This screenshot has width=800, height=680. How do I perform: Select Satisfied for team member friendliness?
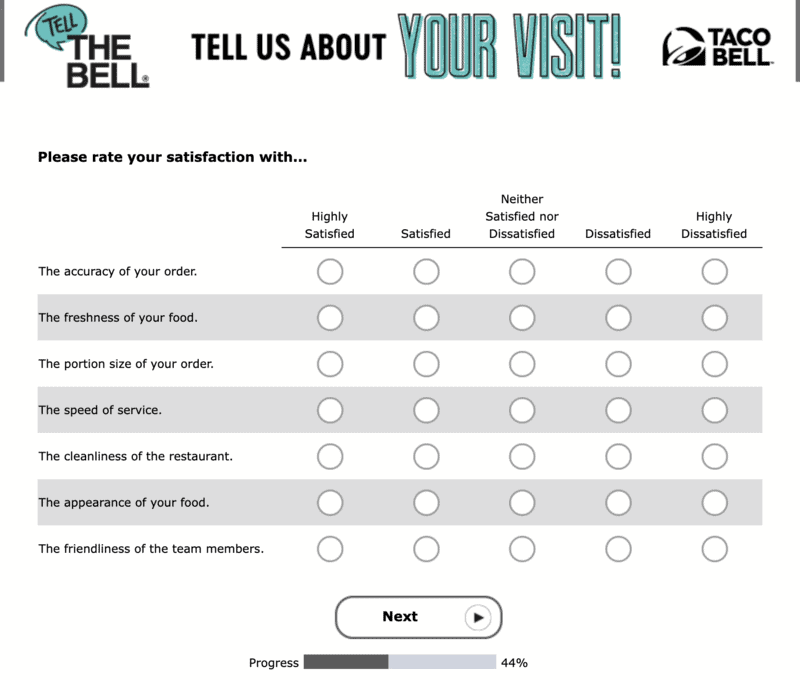(426, 549)
